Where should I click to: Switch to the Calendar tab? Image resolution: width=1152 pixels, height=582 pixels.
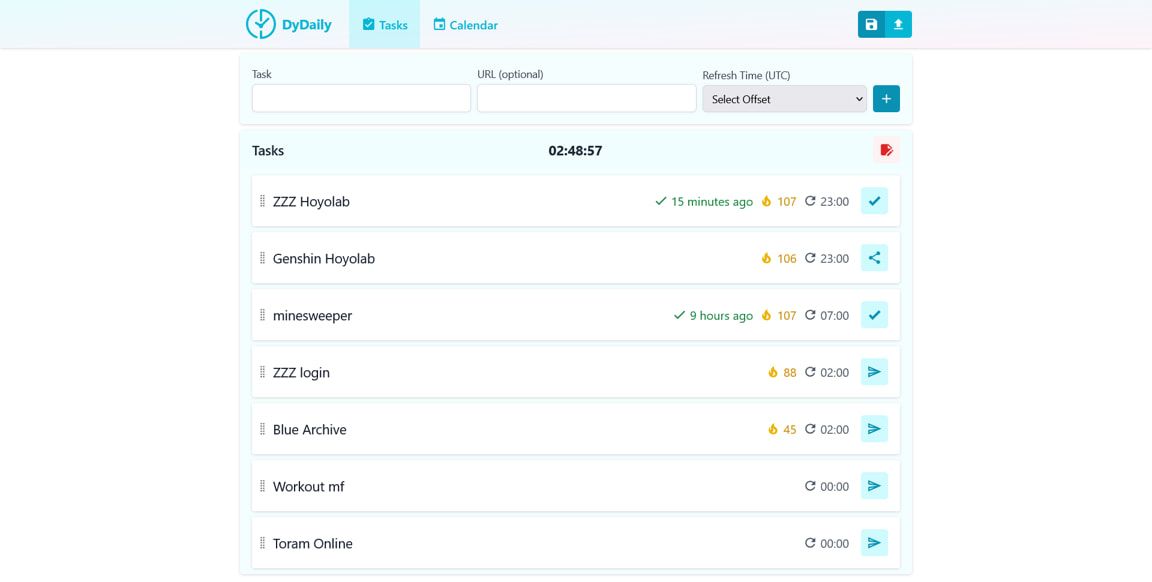point(465,23)
